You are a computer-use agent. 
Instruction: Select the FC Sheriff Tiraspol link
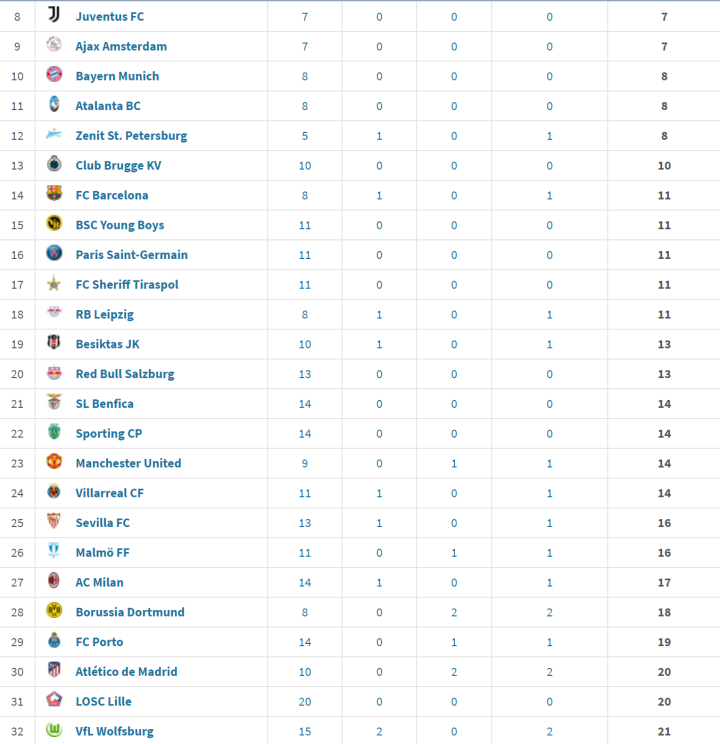click(x=127, y=285)
